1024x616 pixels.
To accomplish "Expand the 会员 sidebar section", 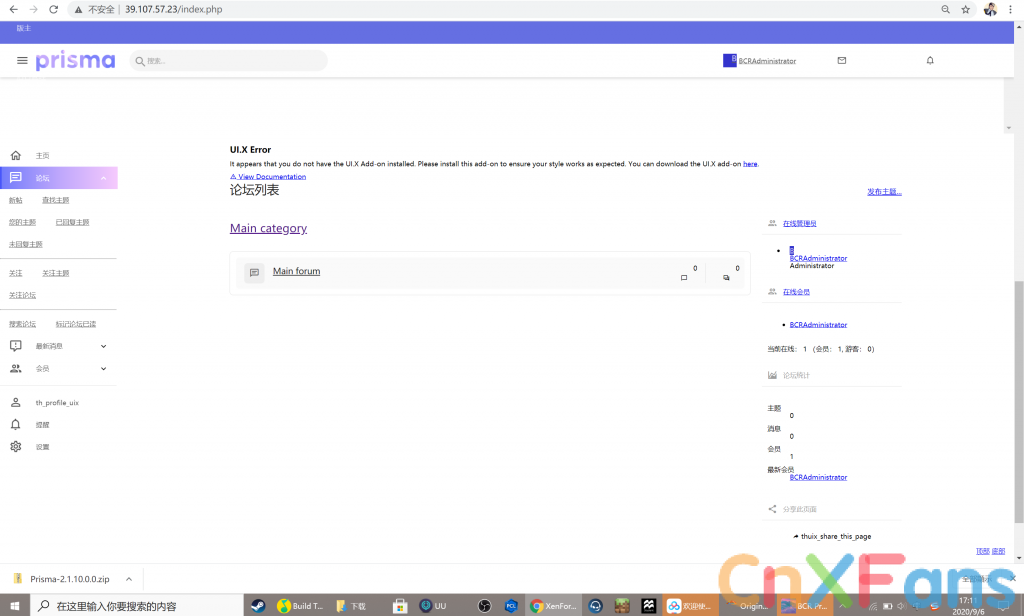I will [x=104, y=369].
